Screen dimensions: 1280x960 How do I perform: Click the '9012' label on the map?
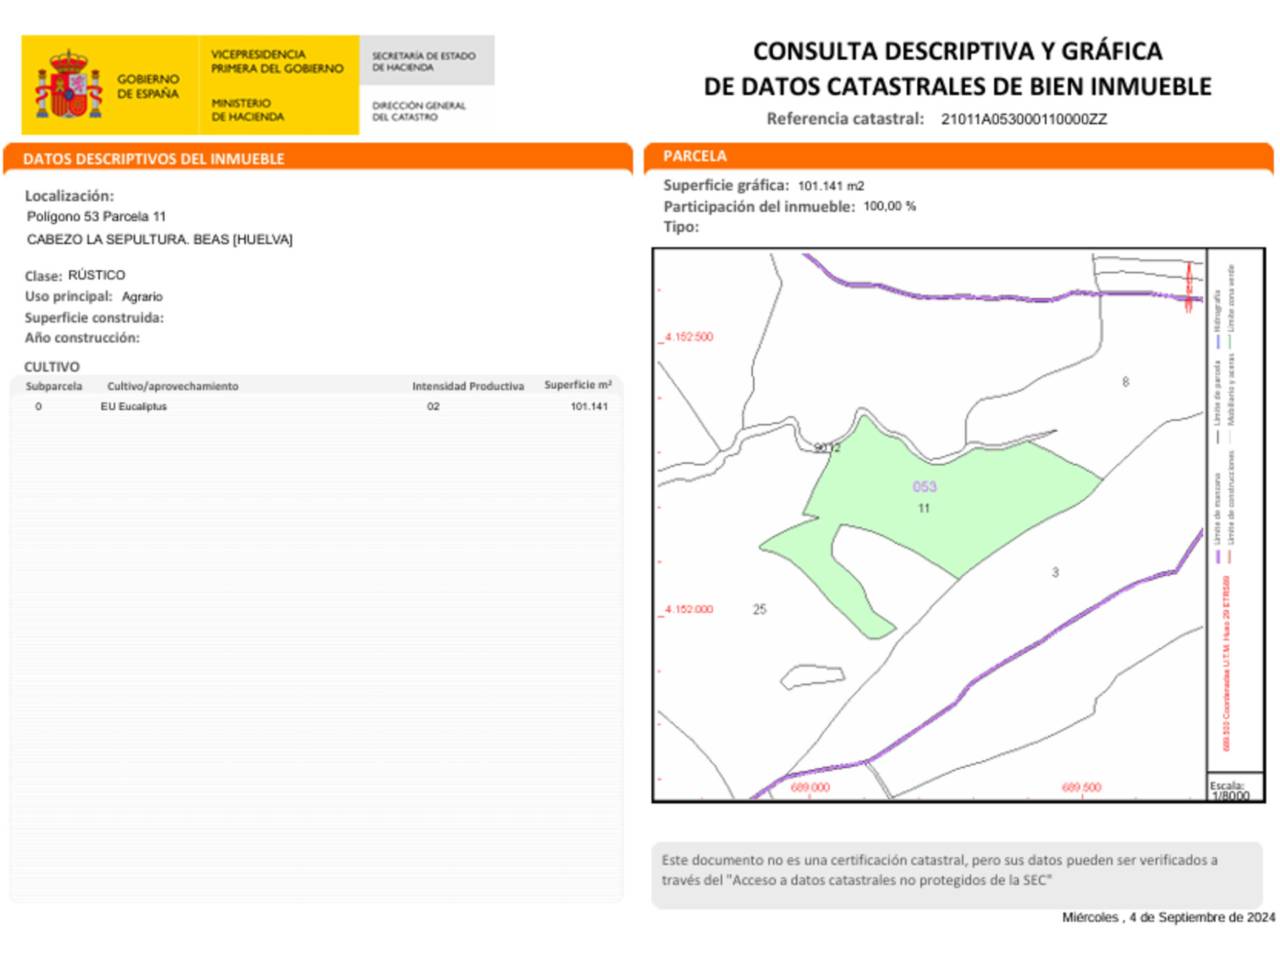click(827, 448)
